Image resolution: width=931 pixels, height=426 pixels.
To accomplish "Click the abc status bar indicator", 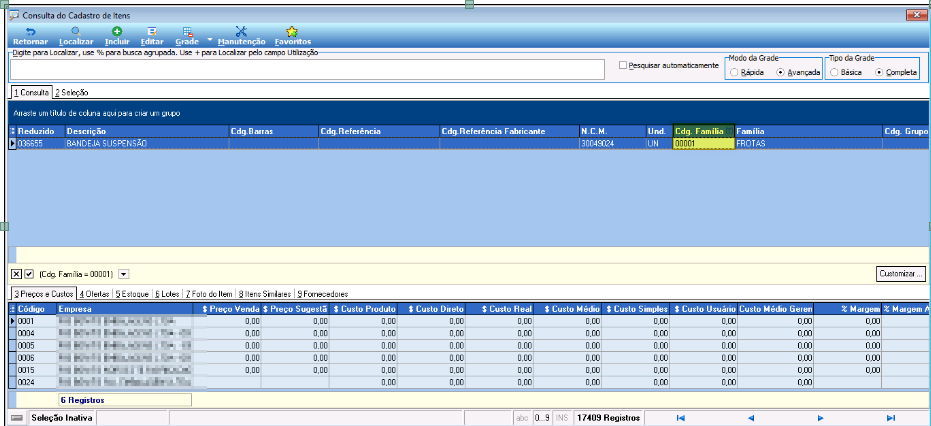I will (x=522, y=418).
